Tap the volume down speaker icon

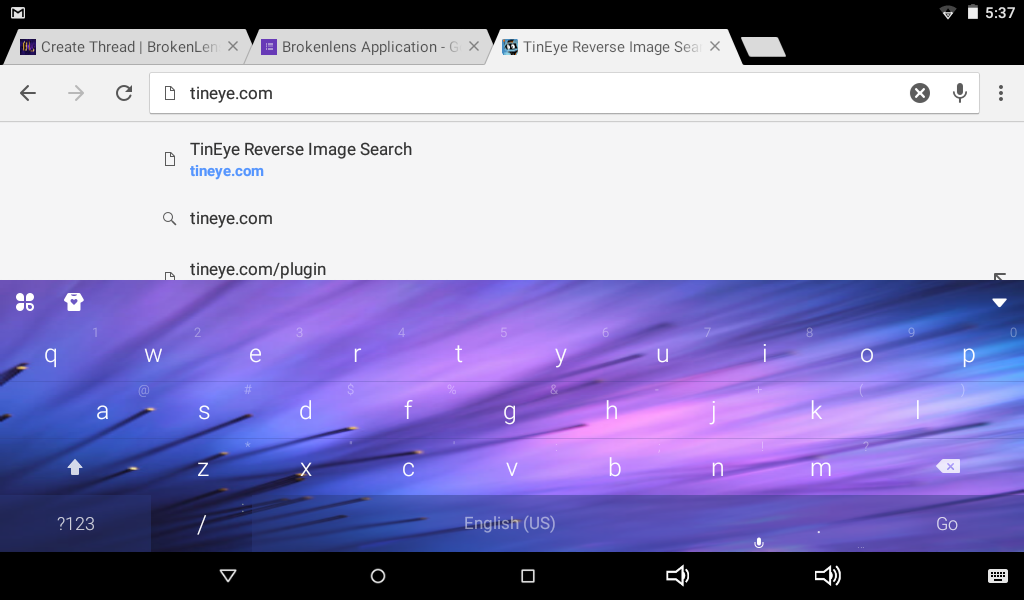pos(677,575)
